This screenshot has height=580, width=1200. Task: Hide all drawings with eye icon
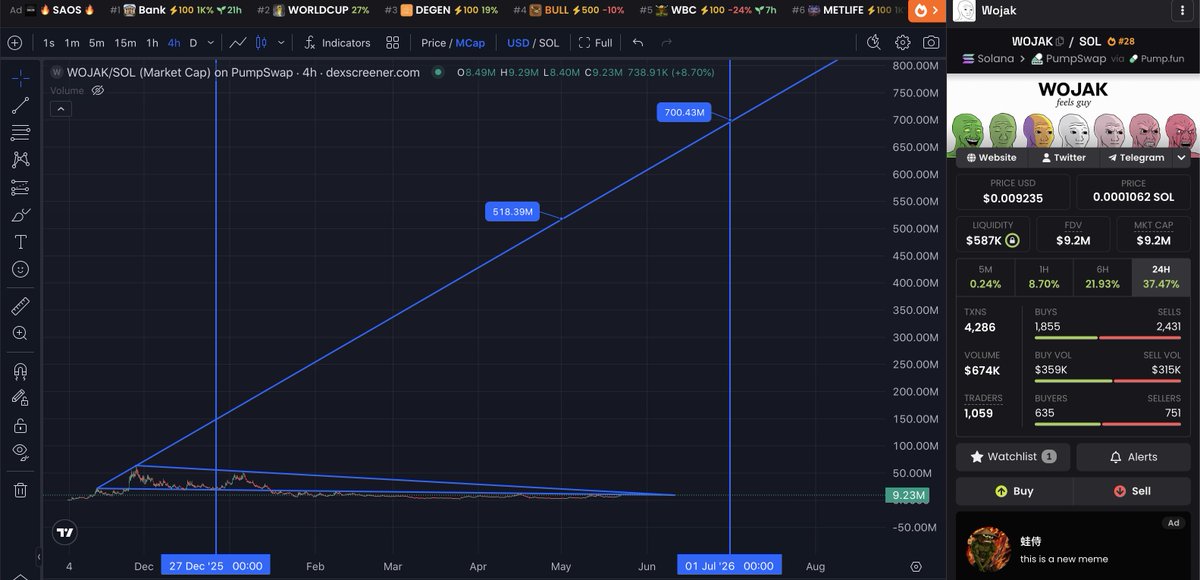[20, 452]
